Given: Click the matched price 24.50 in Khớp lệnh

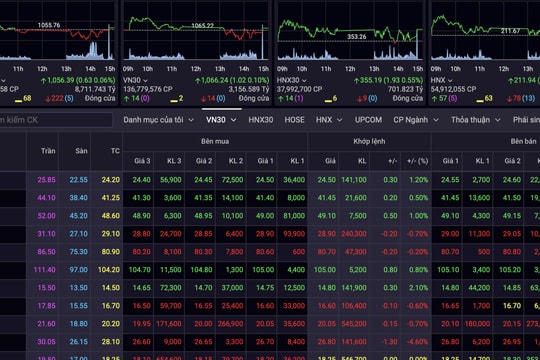Looking at the screenshot, I should 326,180.
